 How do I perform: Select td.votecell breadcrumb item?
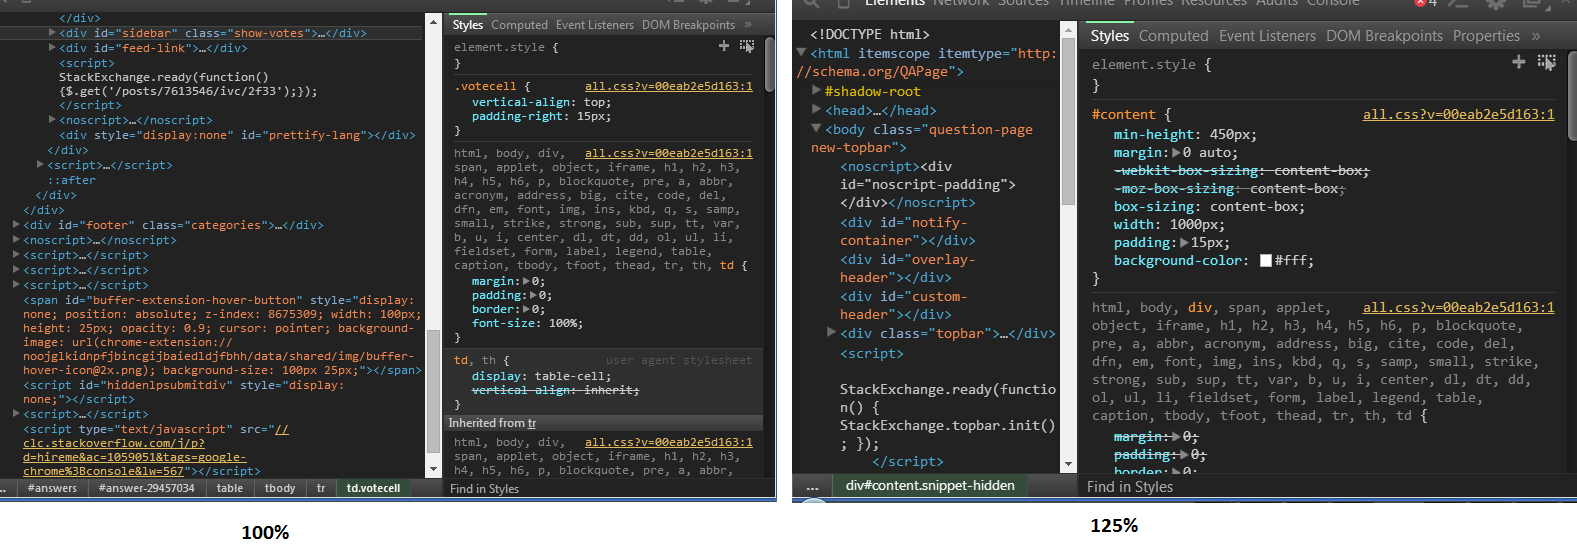(x=373, y=488)
